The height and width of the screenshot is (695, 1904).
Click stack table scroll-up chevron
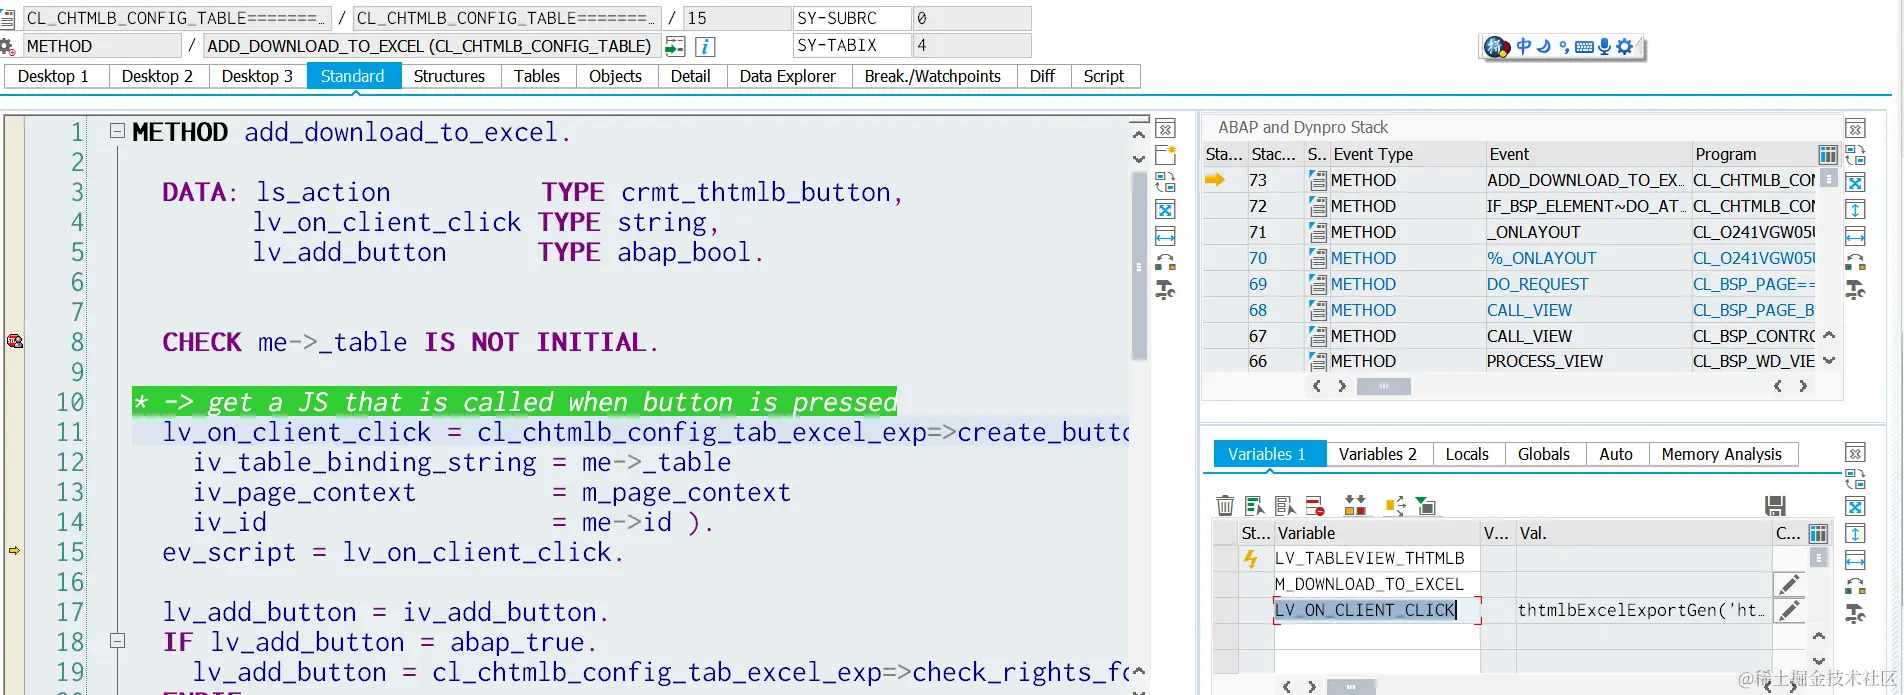1829,335
